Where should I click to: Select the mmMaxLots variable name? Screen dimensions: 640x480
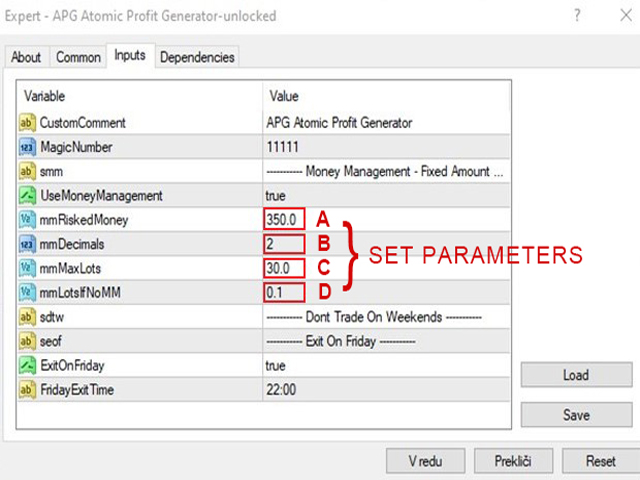[x=70, y=269]
